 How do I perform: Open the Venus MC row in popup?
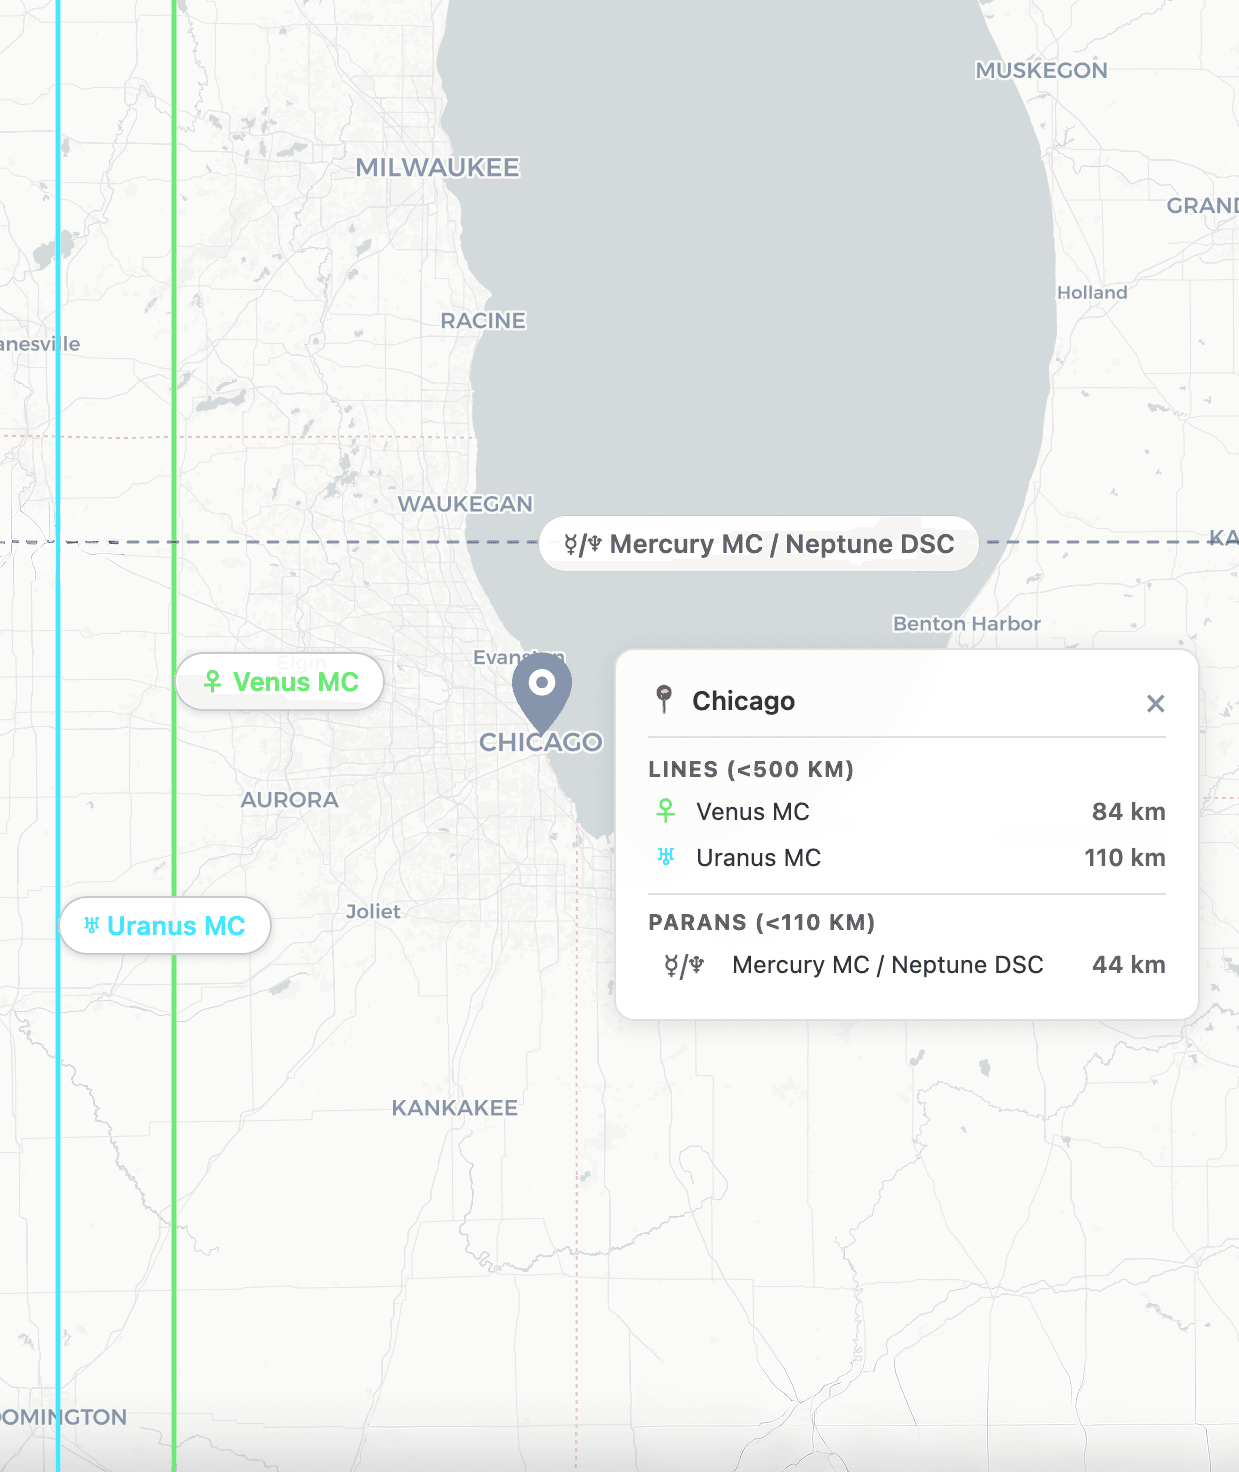[907, 811]
